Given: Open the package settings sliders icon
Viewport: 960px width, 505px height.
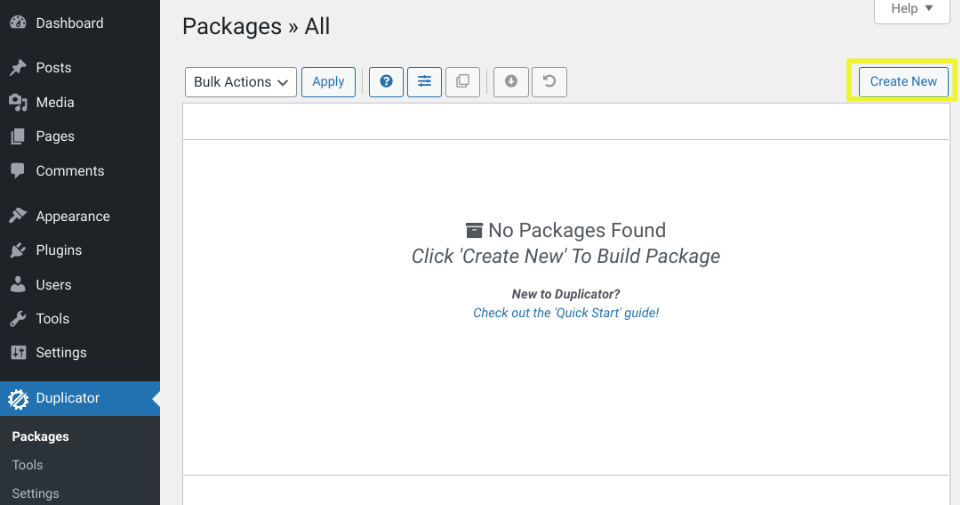Looking at the screenshot, I should [x=424, y=82].
